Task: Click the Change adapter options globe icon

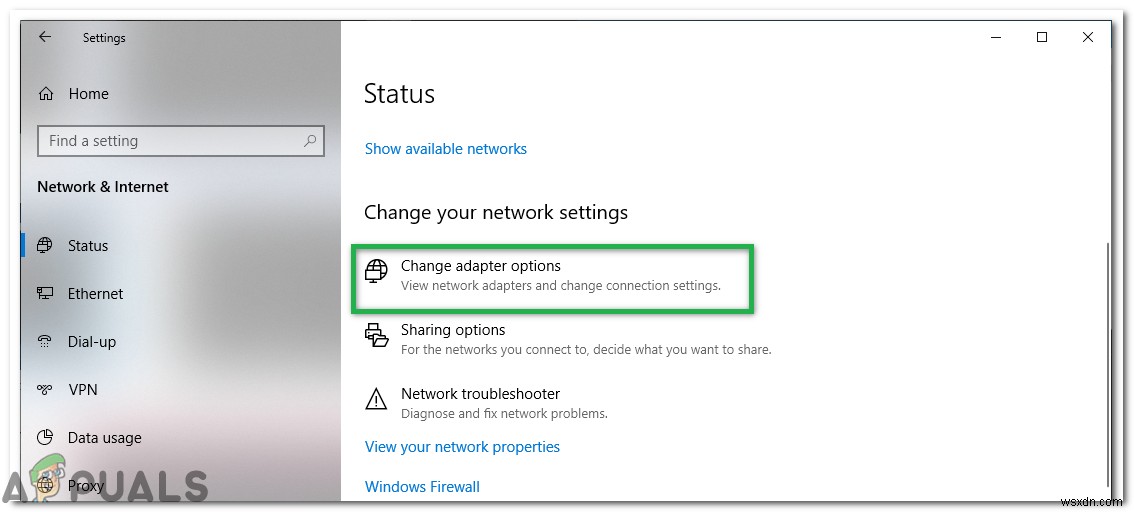Action: tap(376, 271)
